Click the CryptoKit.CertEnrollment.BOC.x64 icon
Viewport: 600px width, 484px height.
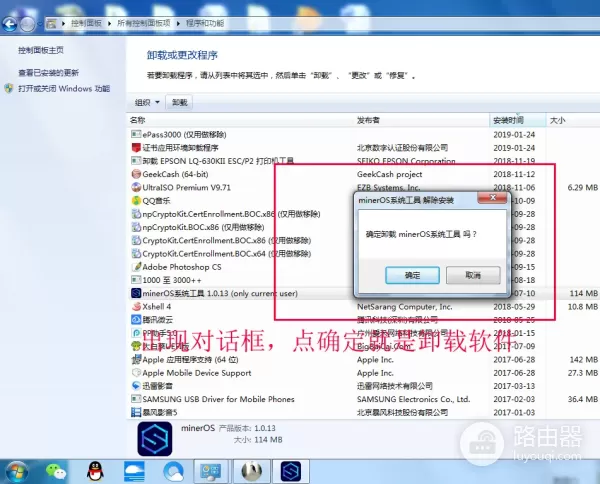point(136,253)
